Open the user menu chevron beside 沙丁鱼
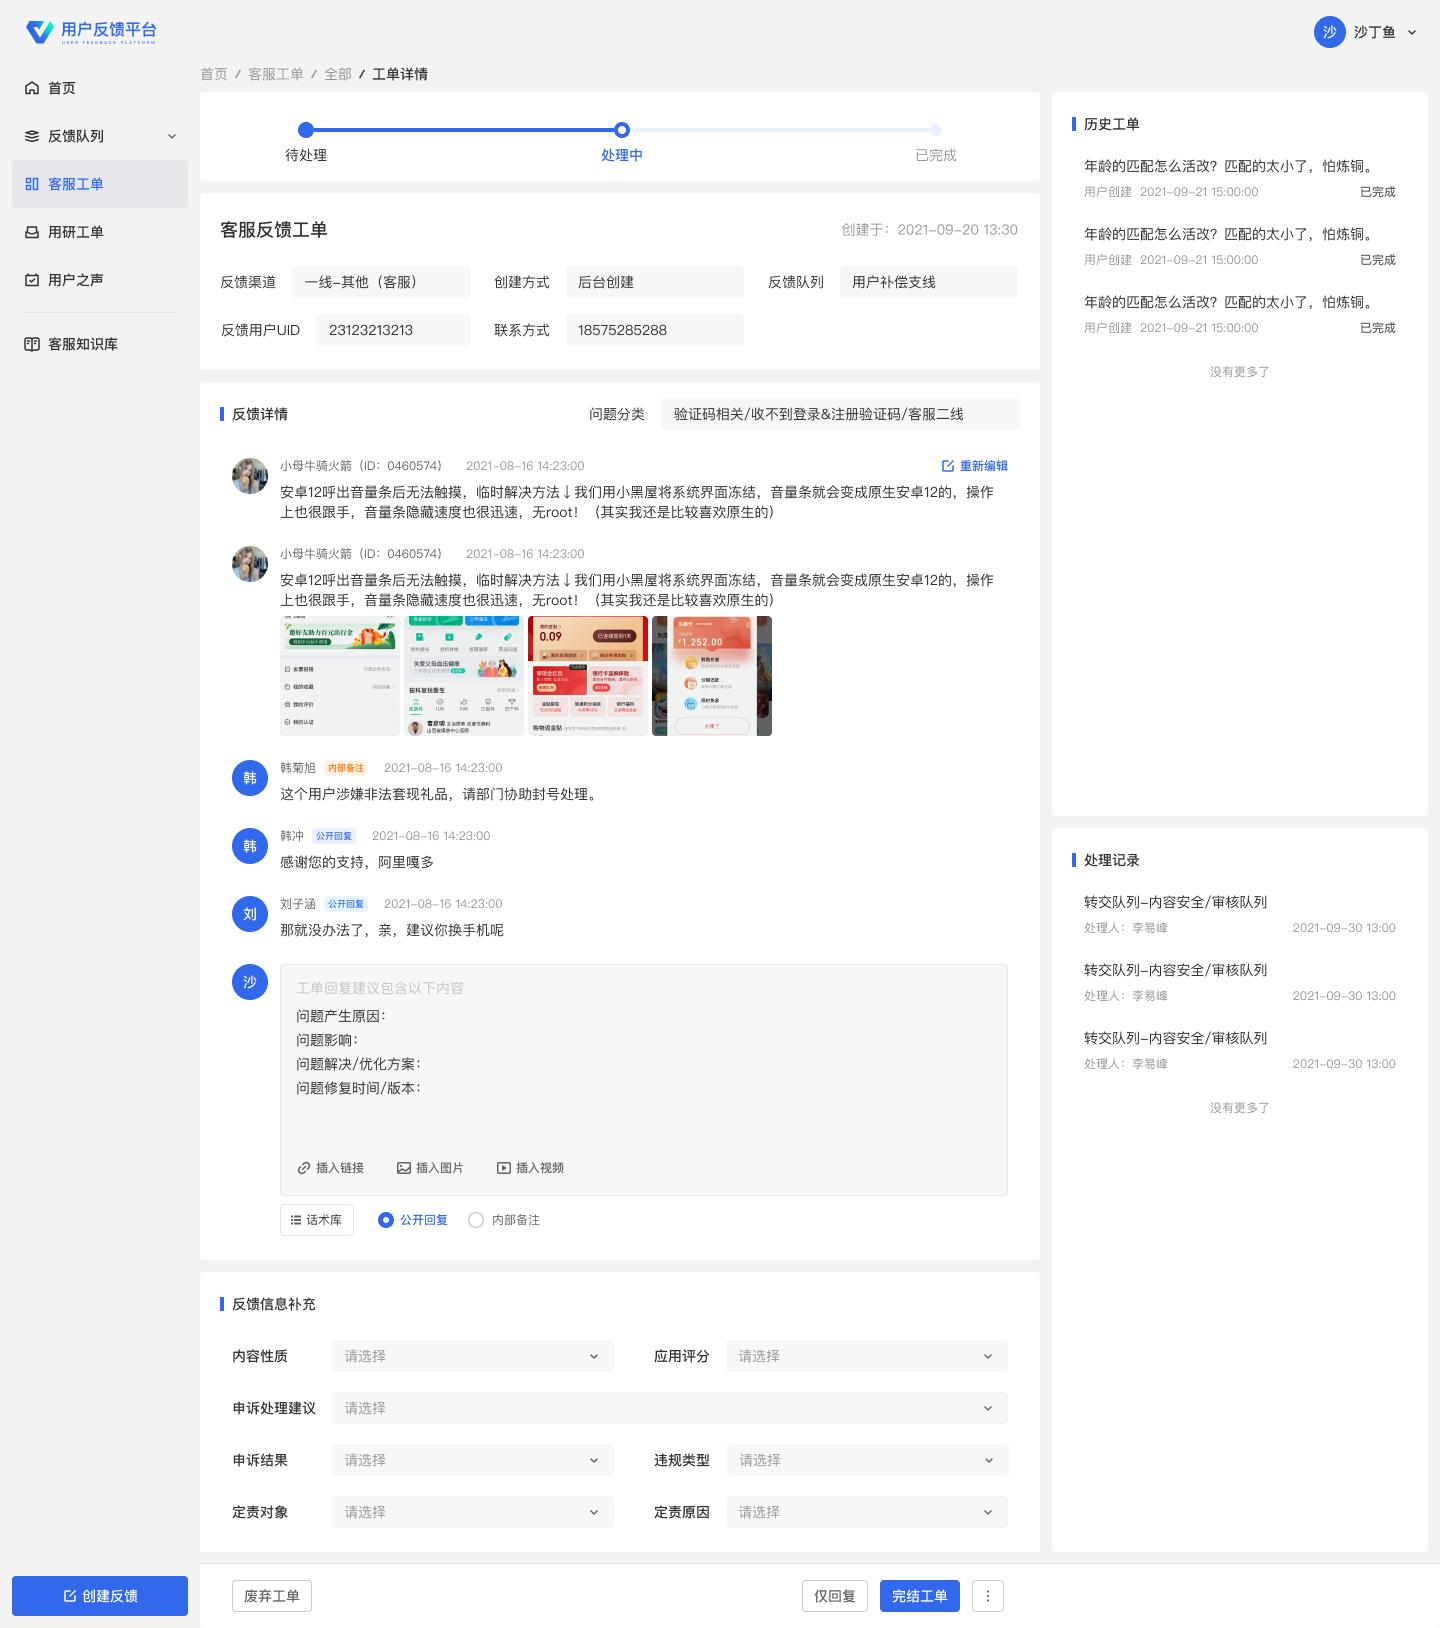The image size is (1440, 1628). point(1412,32)
